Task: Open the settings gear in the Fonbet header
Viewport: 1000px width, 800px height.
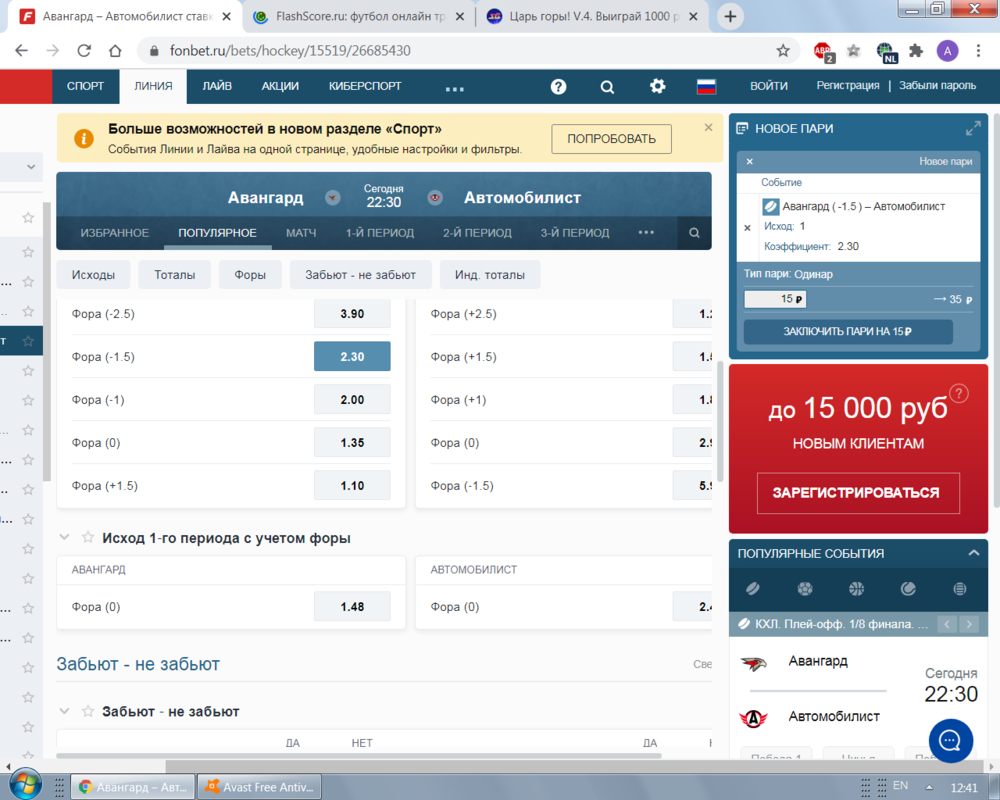Action: [x=658, y=86]
